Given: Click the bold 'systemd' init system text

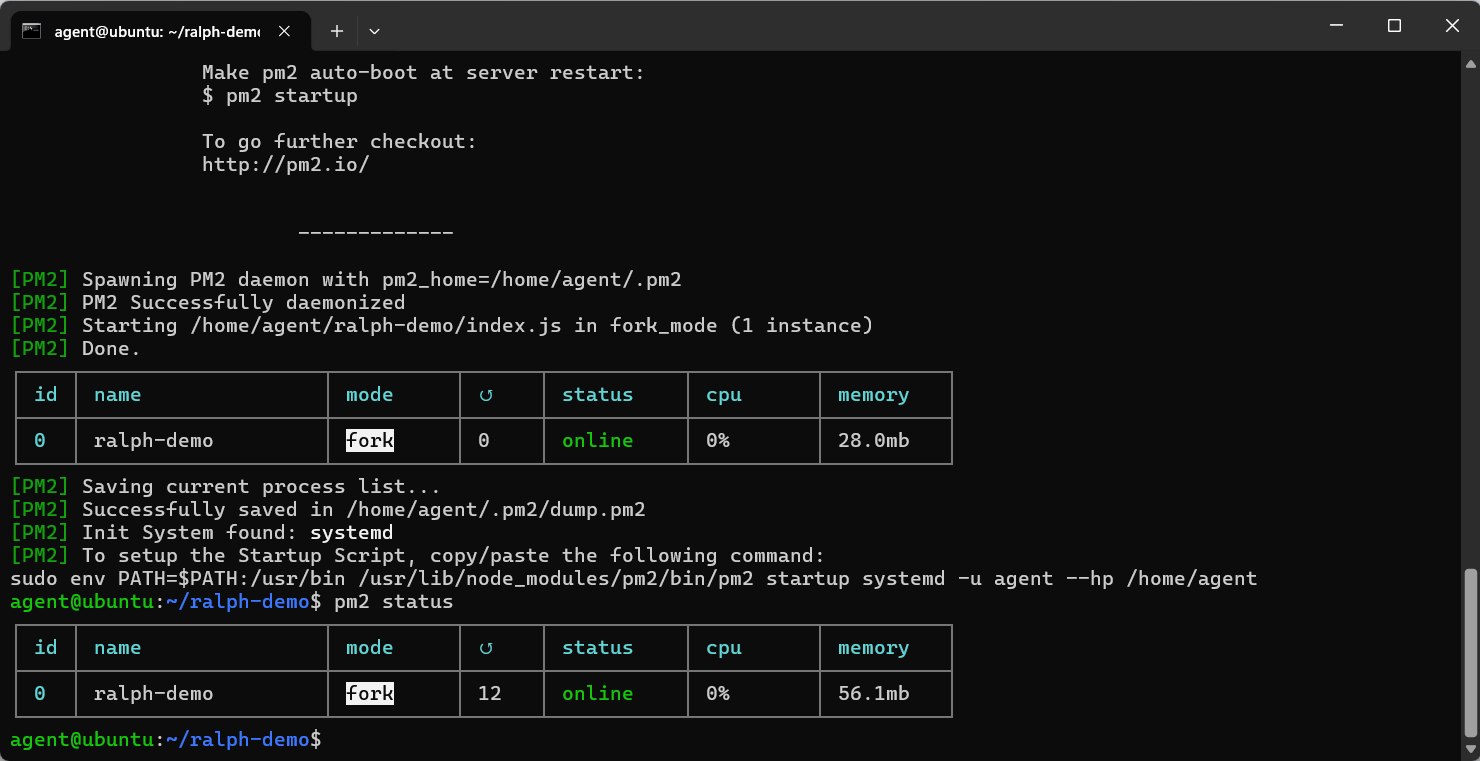Looking at the screenshot, I should coord(351,533).
